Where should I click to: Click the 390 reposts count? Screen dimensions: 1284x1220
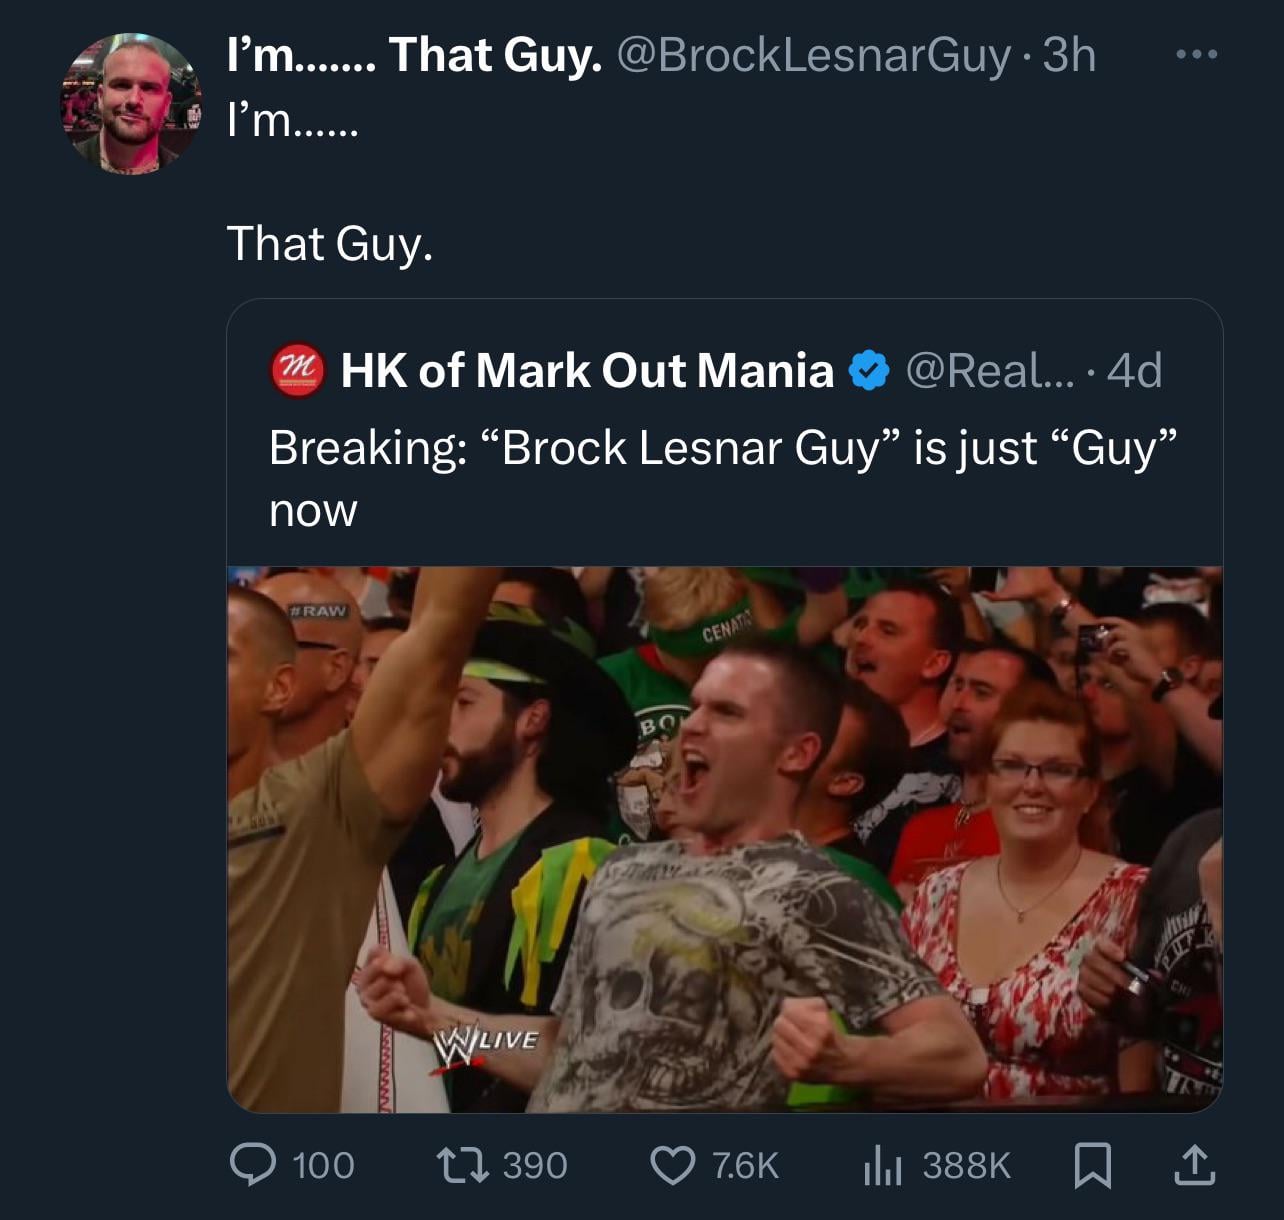(535, 1165)
